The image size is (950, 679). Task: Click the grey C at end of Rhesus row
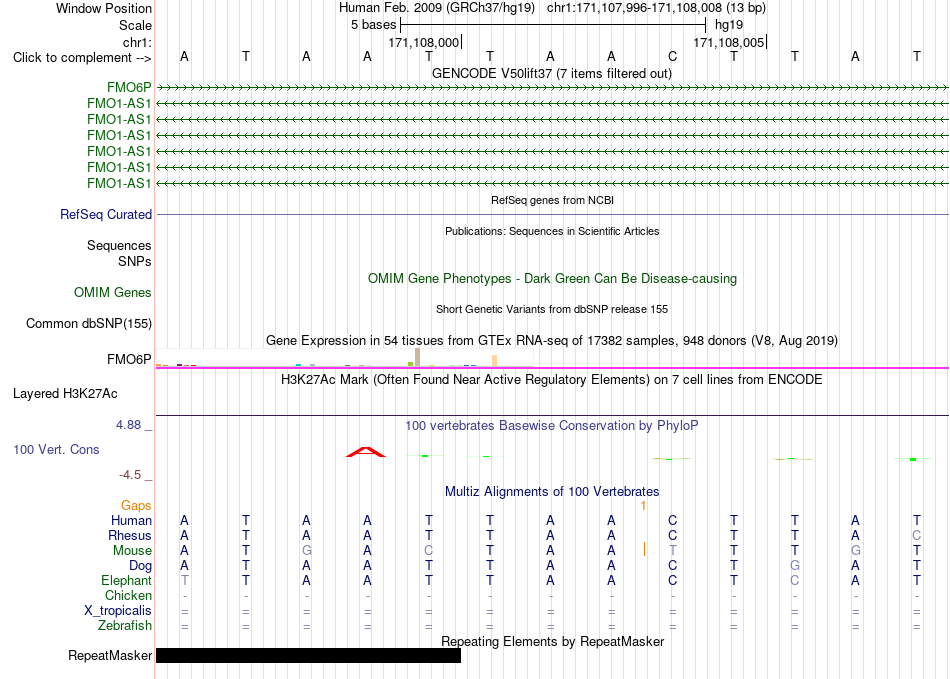(x=917, y=535)
